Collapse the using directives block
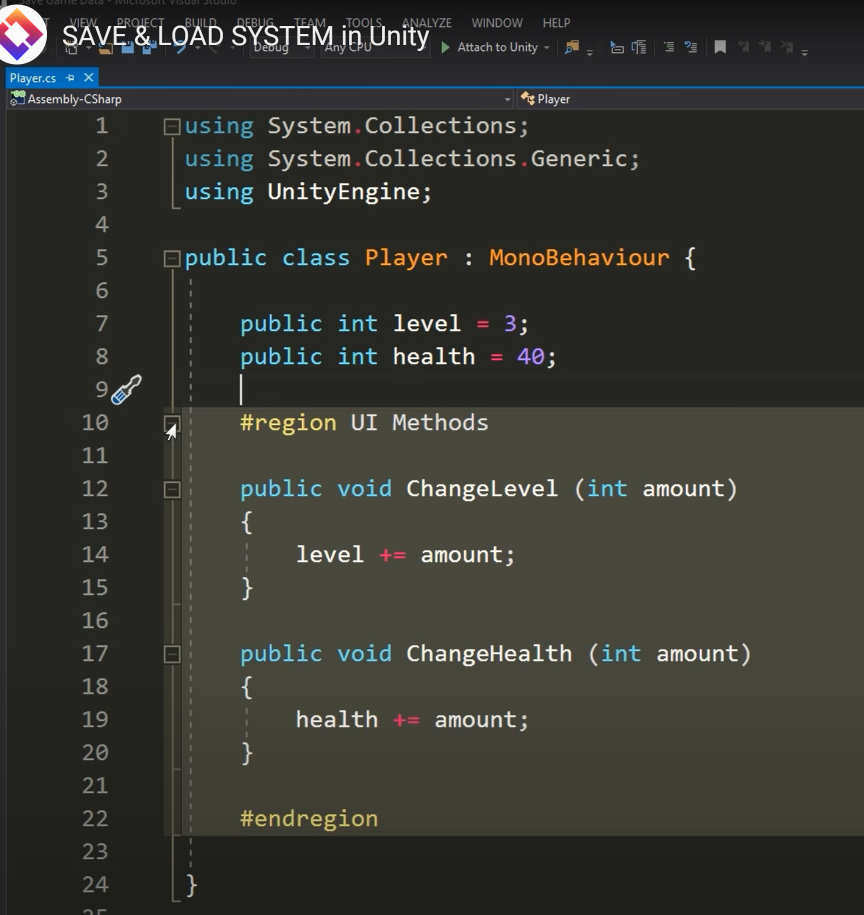This screenshot has height=915, width=864. 171,125
